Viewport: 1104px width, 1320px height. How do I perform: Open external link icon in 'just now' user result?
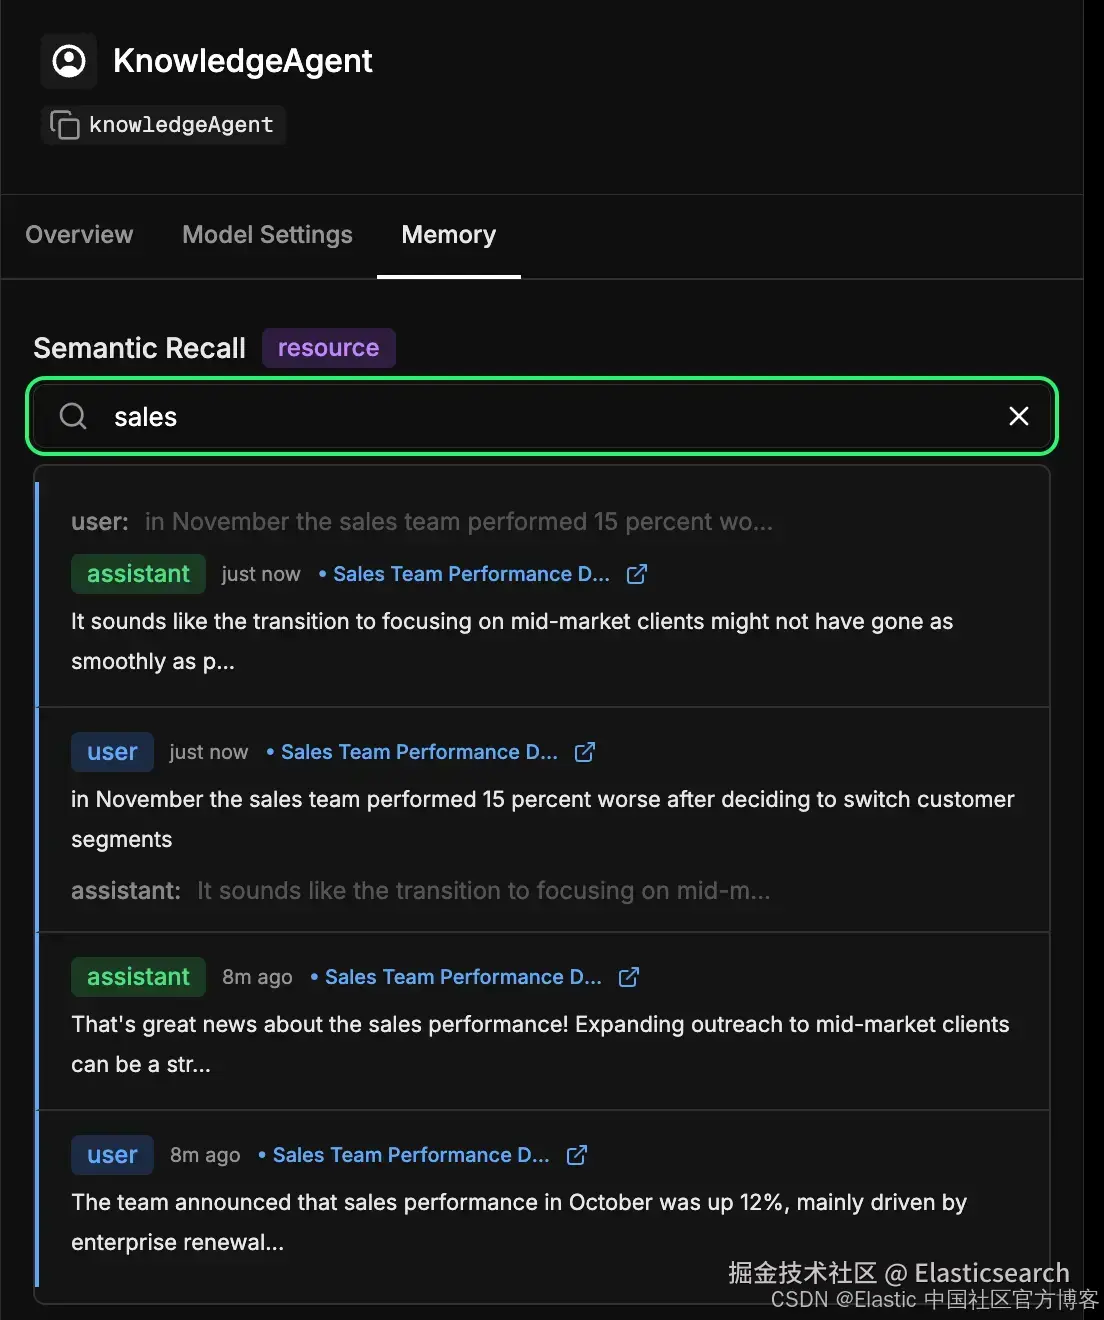(585, 752)
